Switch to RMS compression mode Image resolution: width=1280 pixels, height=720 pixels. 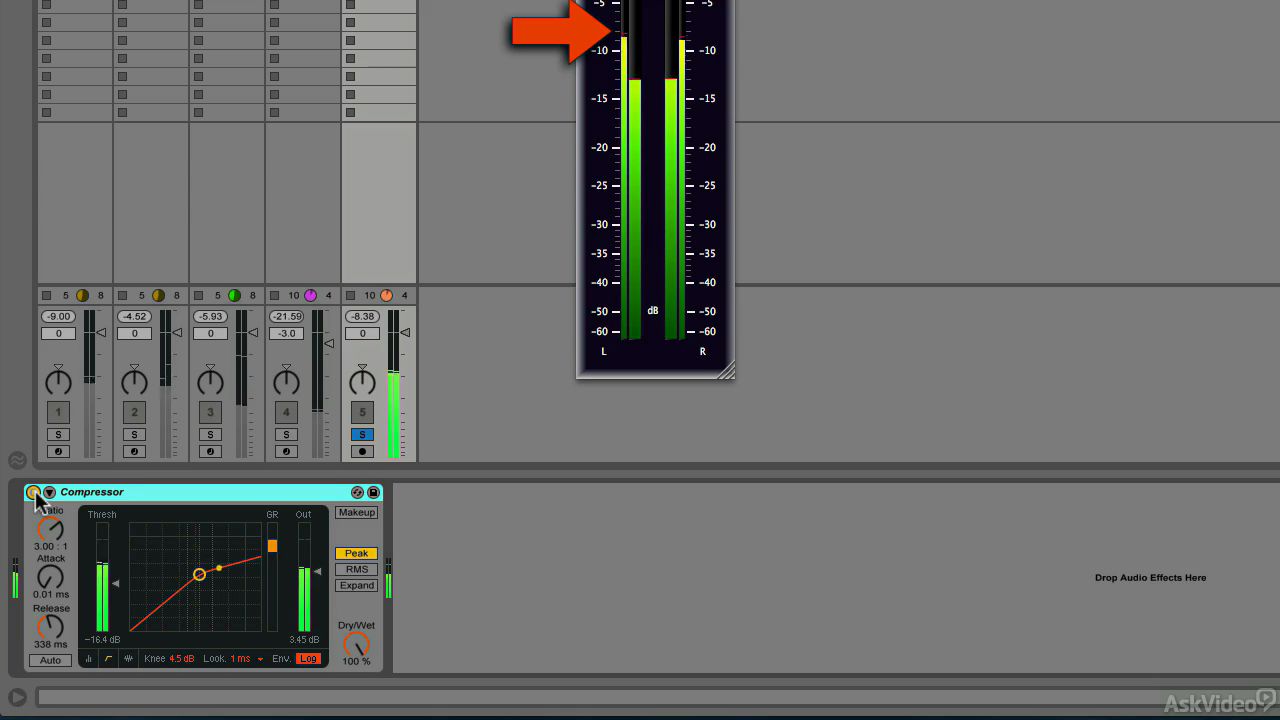click(x=356, y=569)
